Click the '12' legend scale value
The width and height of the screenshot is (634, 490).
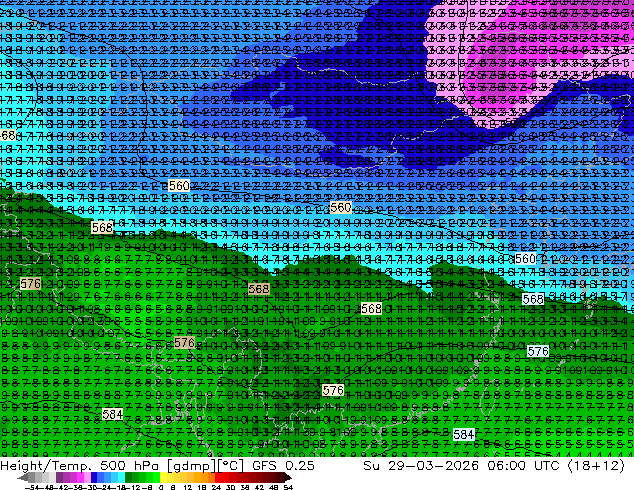pyautogui.click(x=188, y=487)
